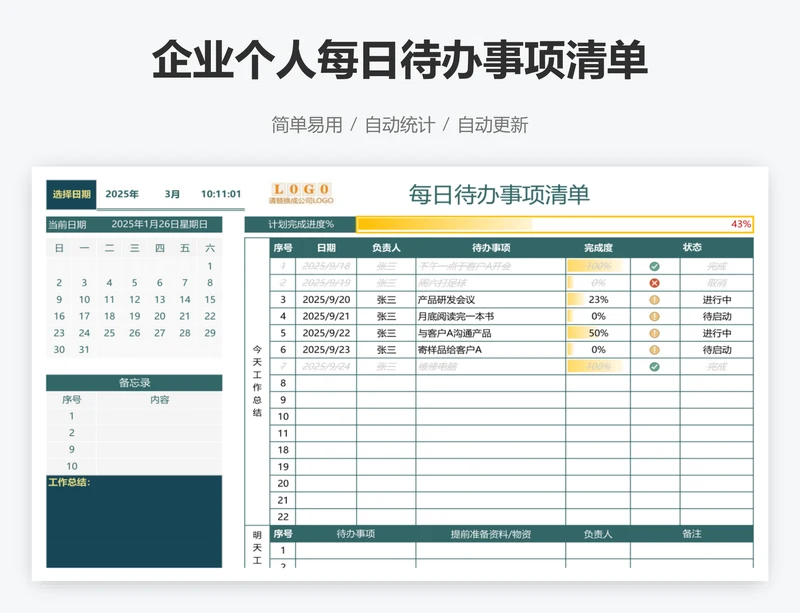Click the red cancel icon in row 2
This screenshot has height=613, width=800.
pyautogui.click(x=654, y=283)
